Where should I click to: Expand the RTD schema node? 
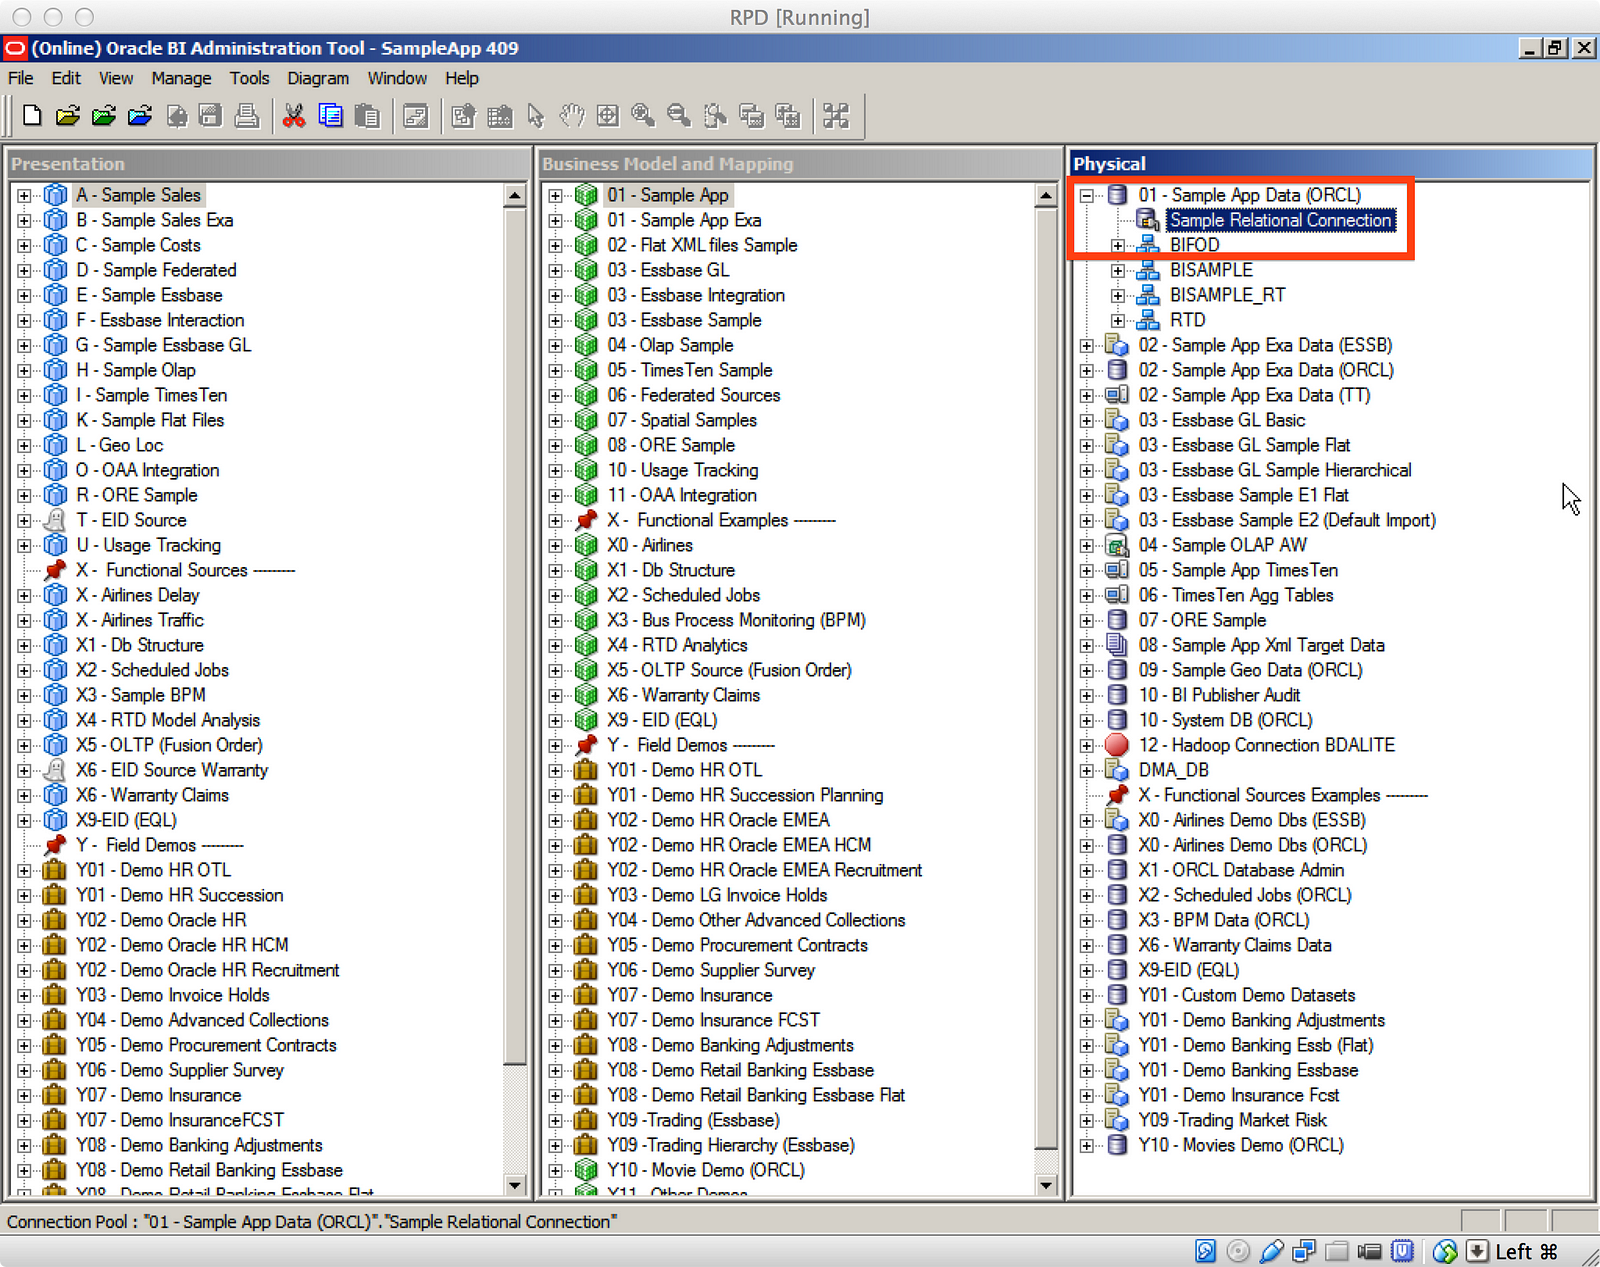point(1118,320)
